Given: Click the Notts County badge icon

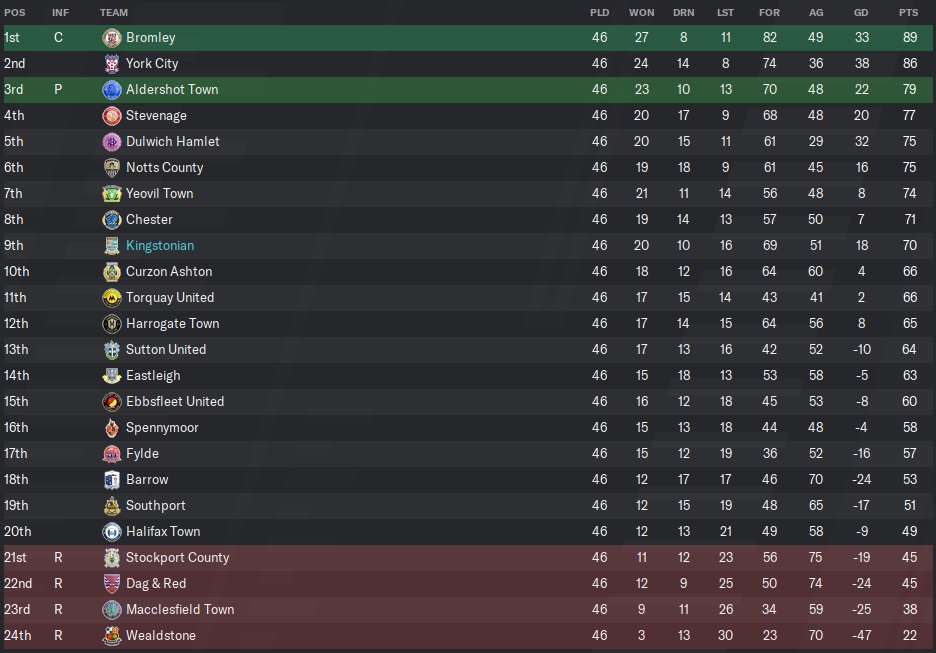Looking at the screenshot, I should click(x=111, y=168).
